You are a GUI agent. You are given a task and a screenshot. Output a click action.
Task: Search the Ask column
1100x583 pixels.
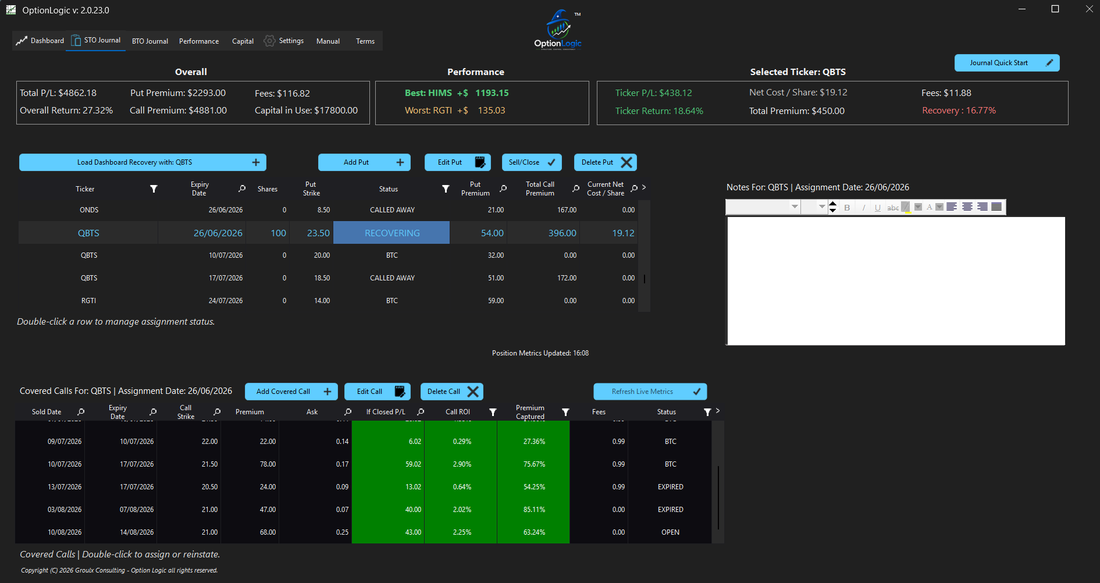(x=348, y=412)
